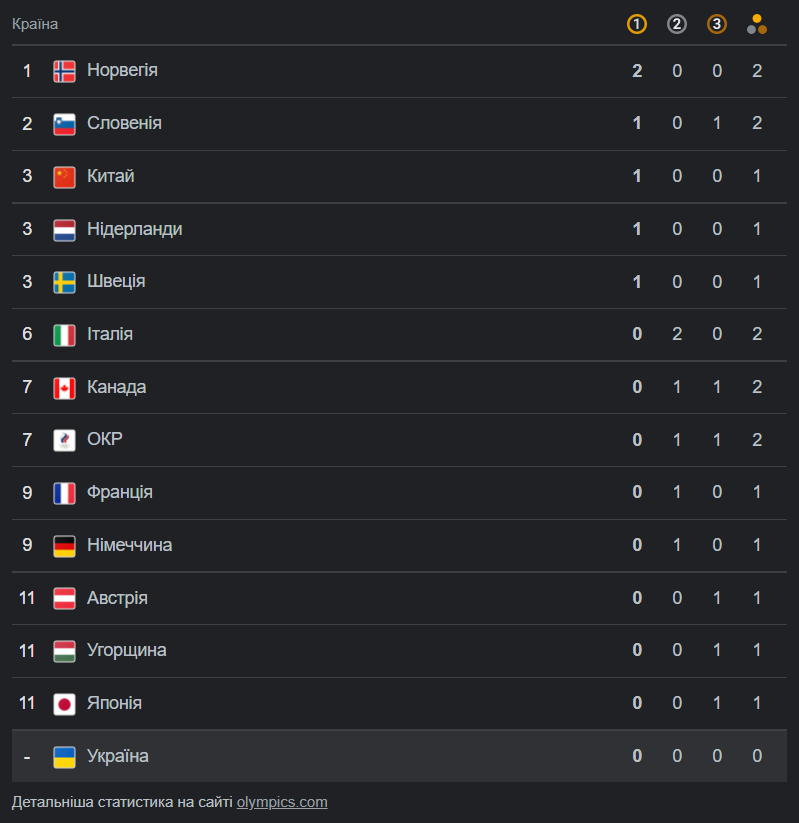Viewport: 799px width, 823px height.
Task: Click the Slovenia flag icon
Action: [x=64, y=124]
